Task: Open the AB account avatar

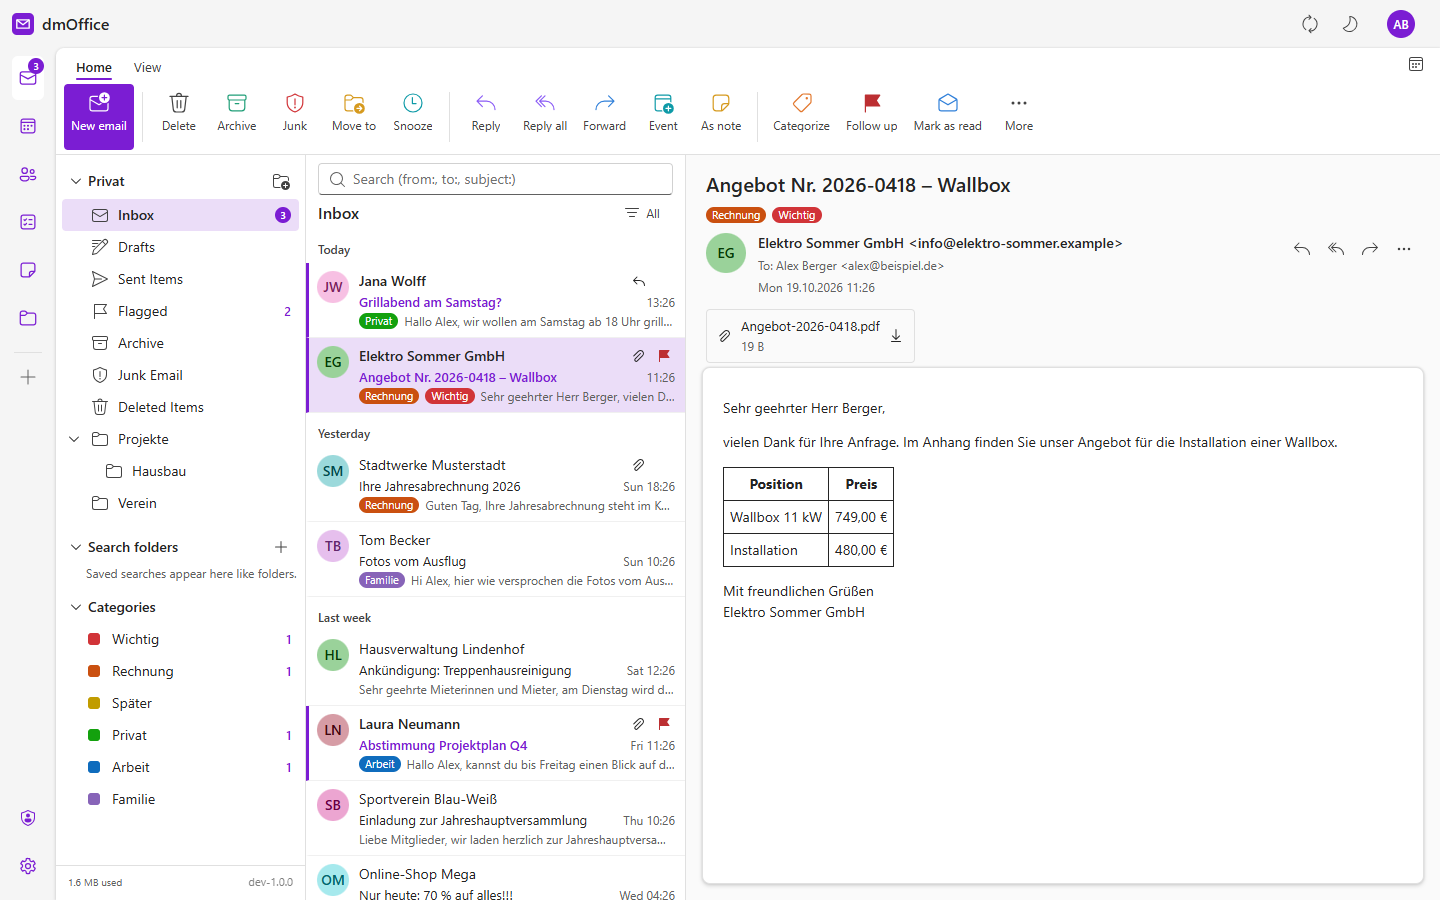Action: (1401, 24)
